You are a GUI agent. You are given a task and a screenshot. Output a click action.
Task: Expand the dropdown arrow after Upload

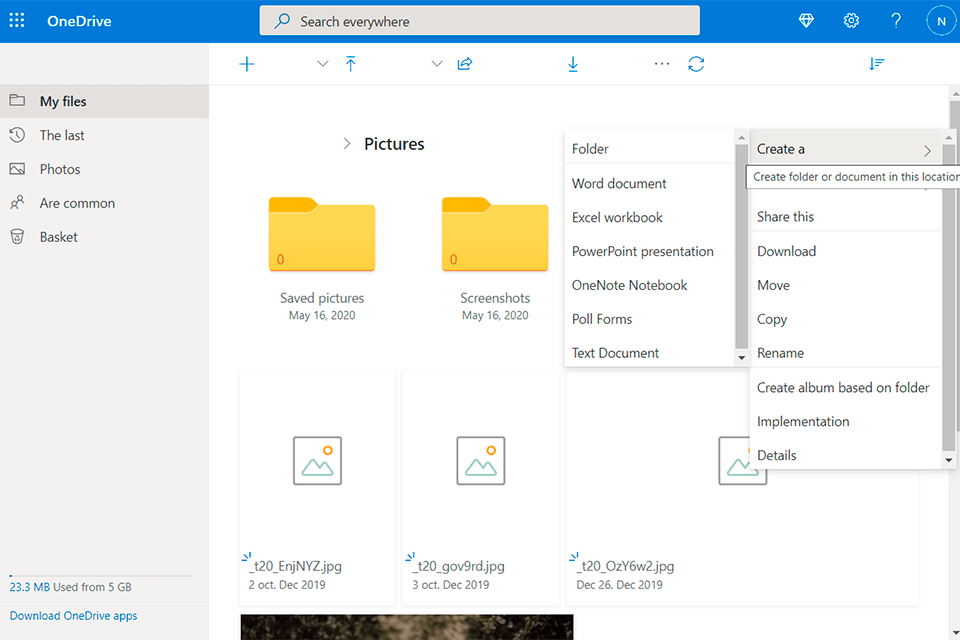[437, 64]
